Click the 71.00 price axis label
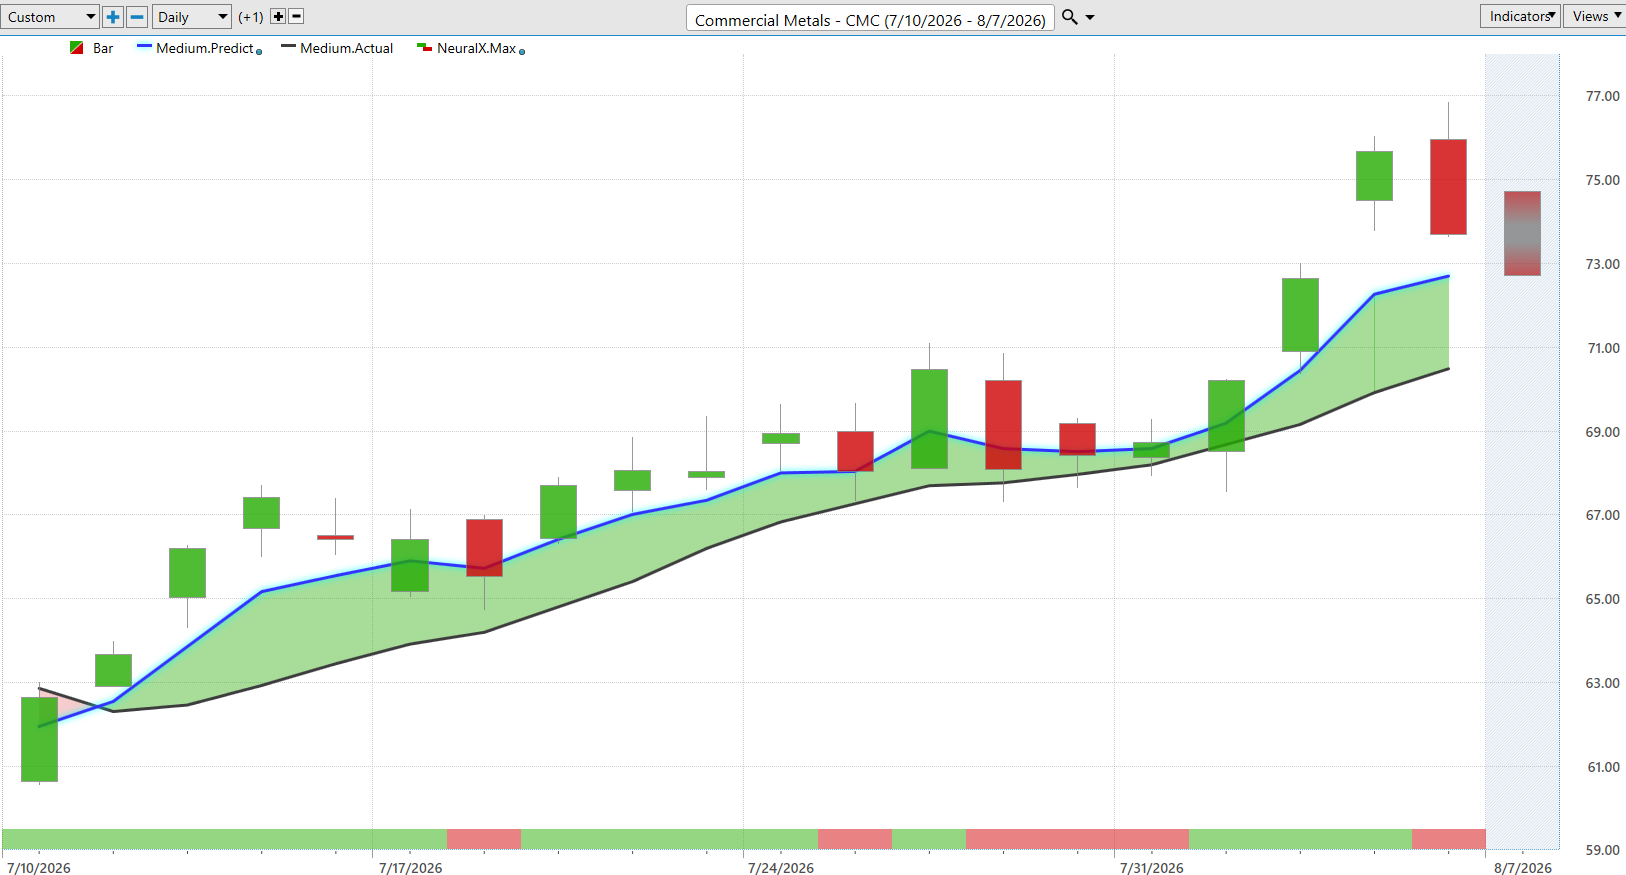Image resolution: width=1626 pixels, height=875 pixels. tap(1603, 348)
